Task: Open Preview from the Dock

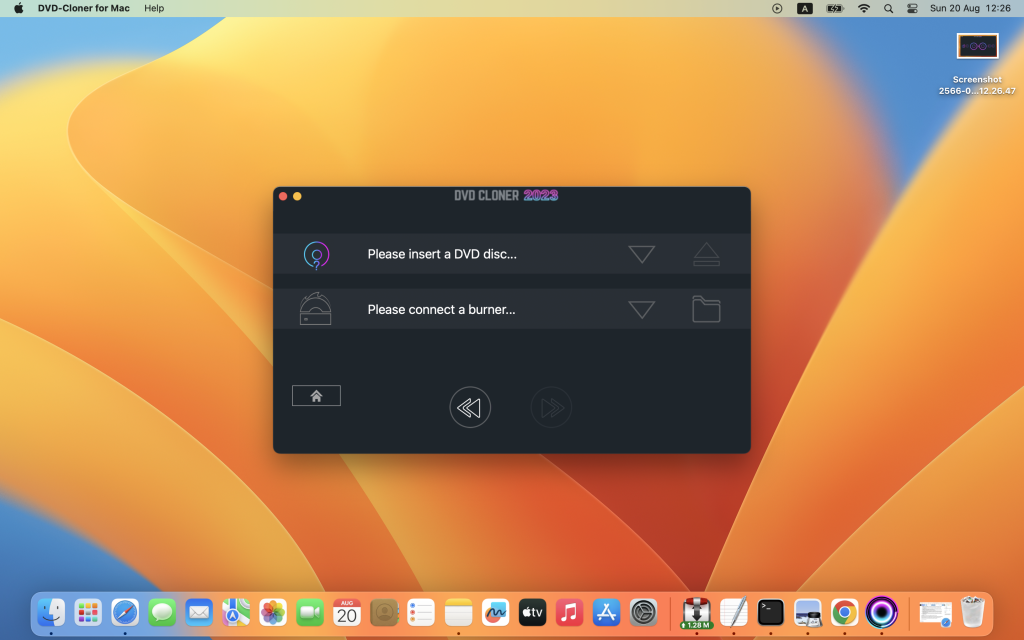Action: coord(808,613)
